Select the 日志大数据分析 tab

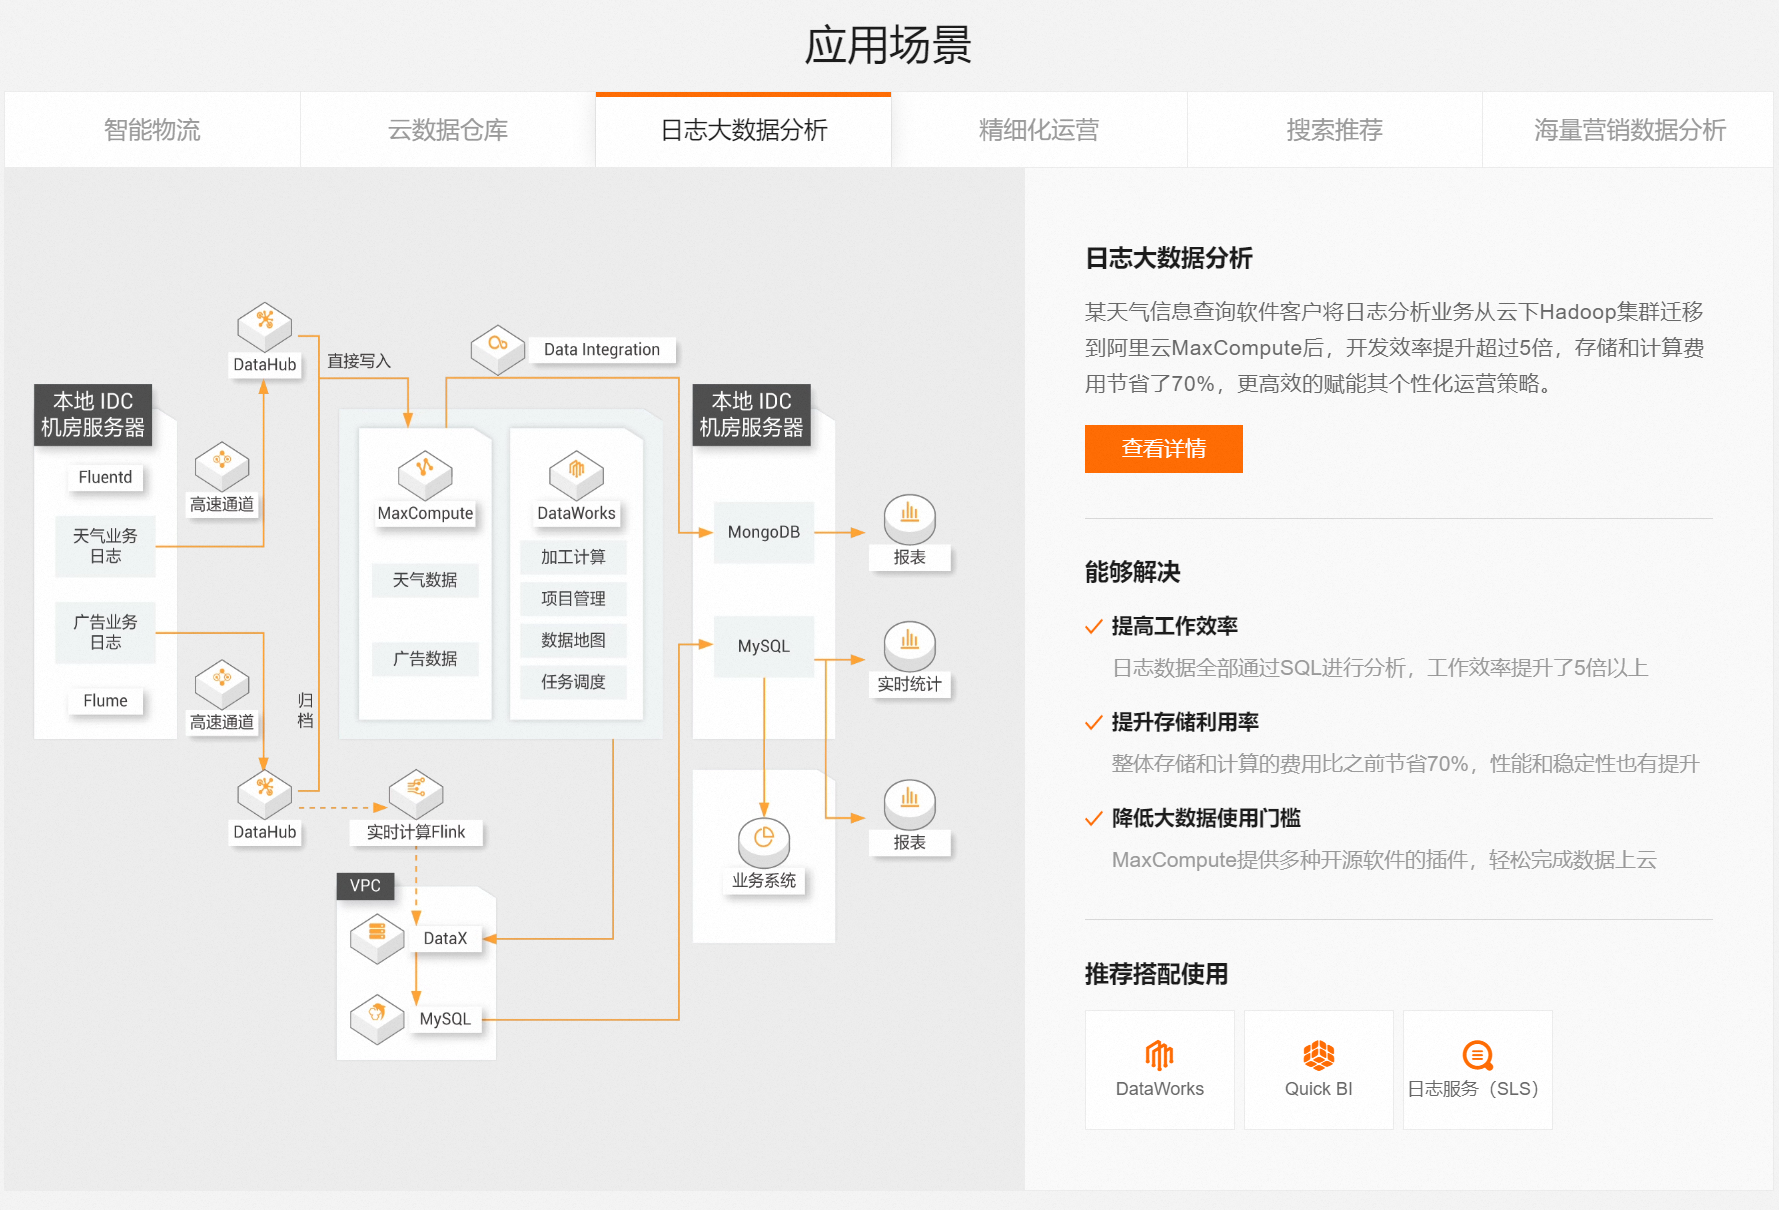[743, 130]
